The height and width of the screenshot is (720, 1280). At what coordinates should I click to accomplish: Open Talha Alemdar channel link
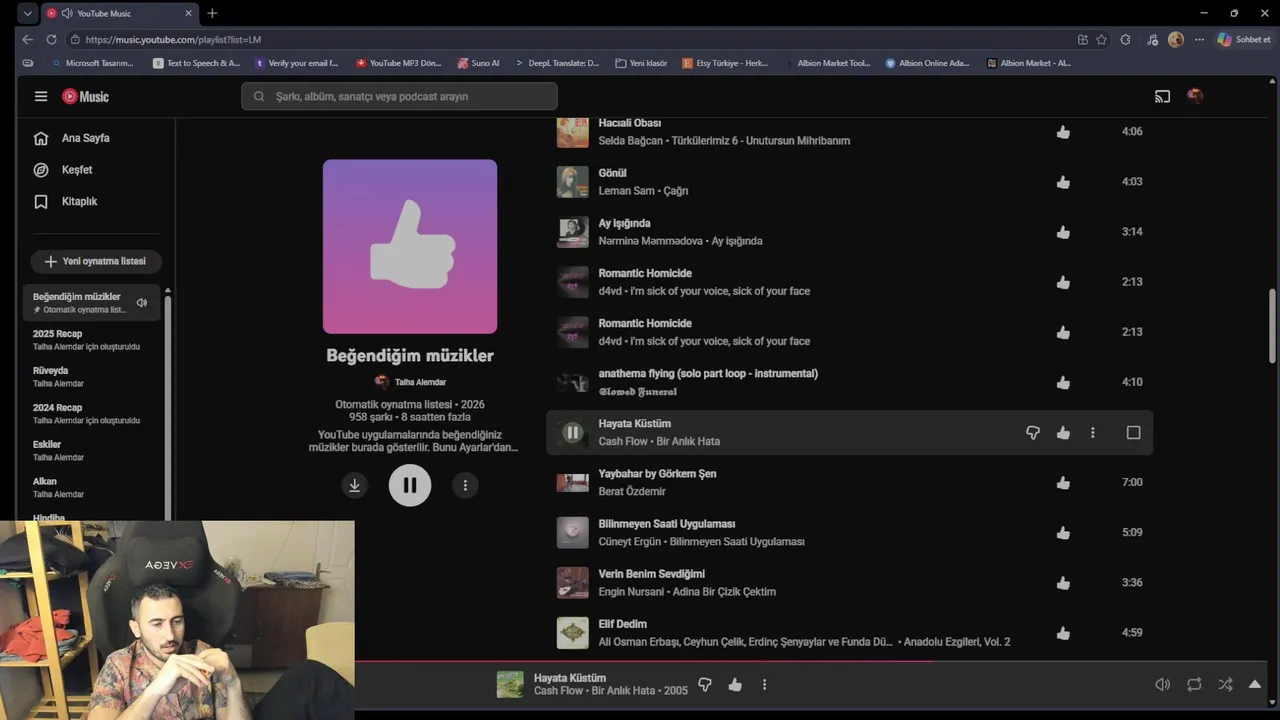pos(420,382)
